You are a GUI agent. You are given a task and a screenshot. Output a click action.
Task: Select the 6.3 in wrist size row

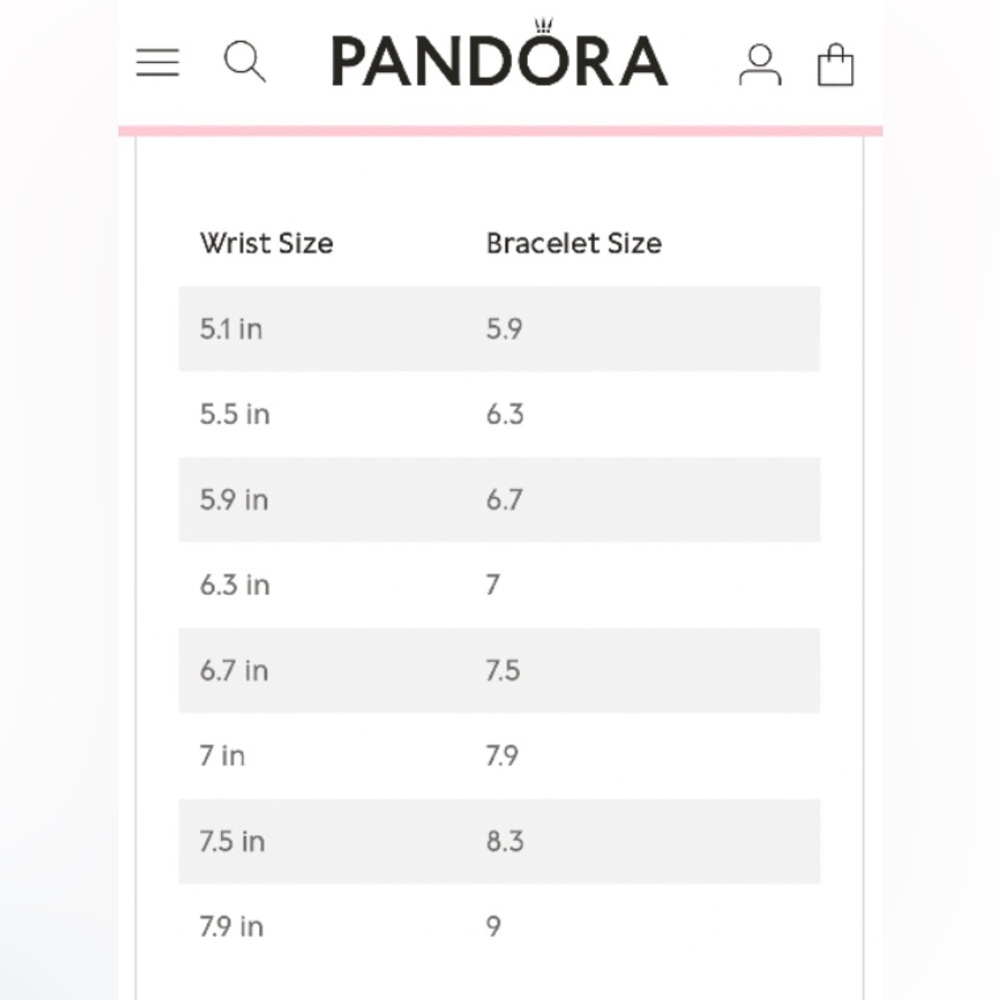[499, 585]
